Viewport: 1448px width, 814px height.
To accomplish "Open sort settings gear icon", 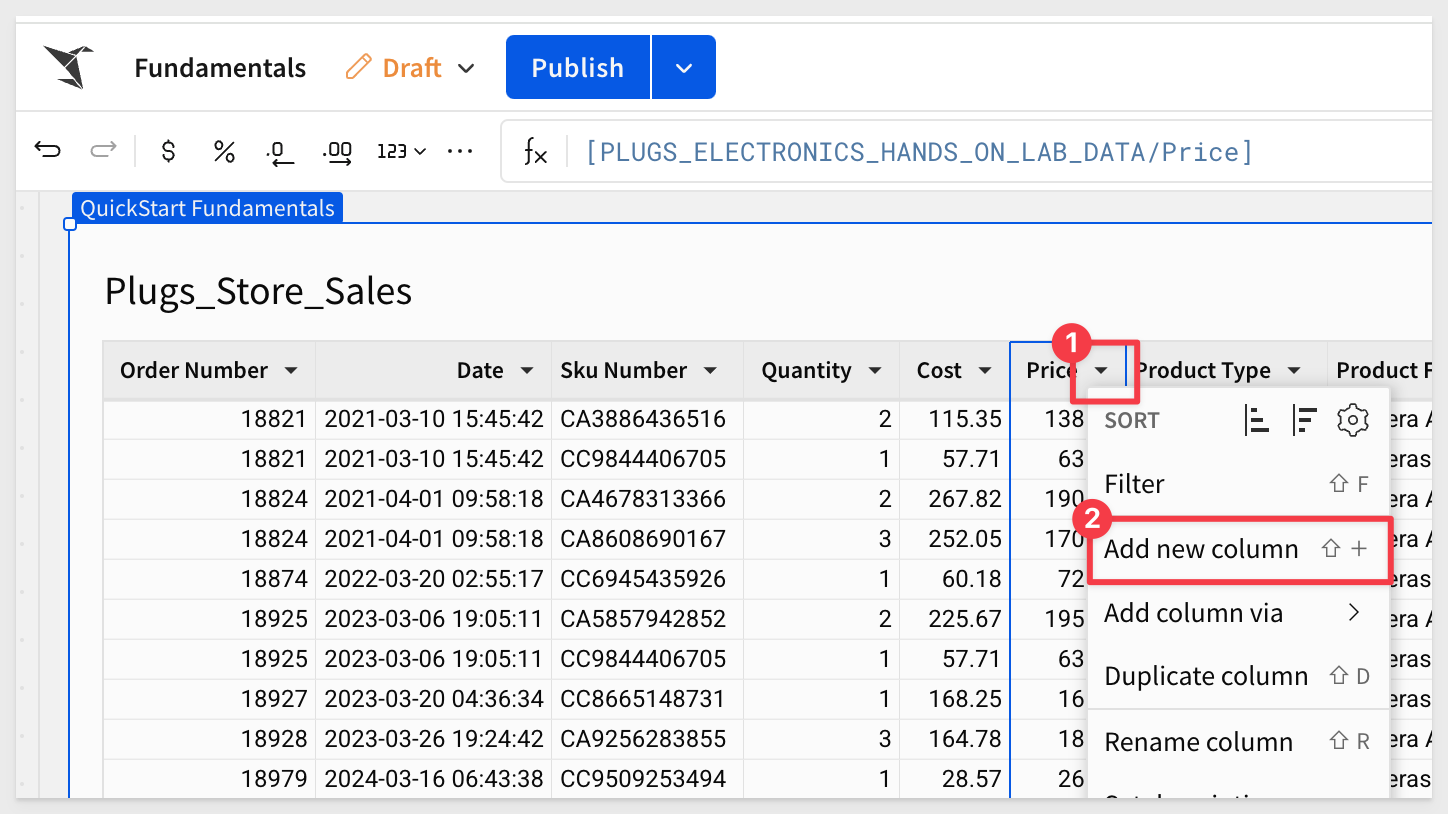I will [x=1352, y=420].
